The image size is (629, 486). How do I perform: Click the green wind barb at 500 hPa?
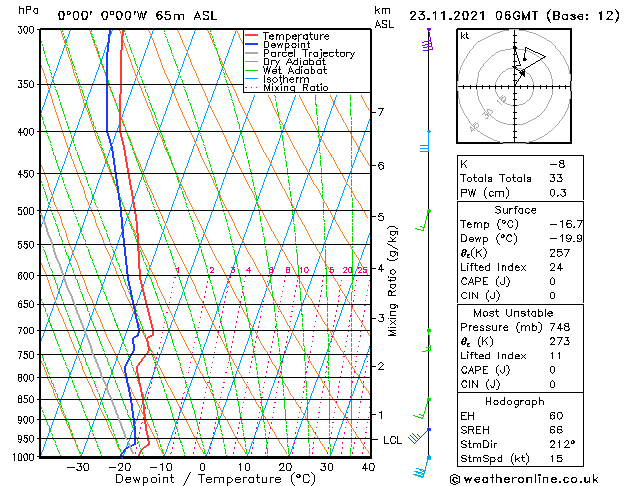[x=423, y=221]
